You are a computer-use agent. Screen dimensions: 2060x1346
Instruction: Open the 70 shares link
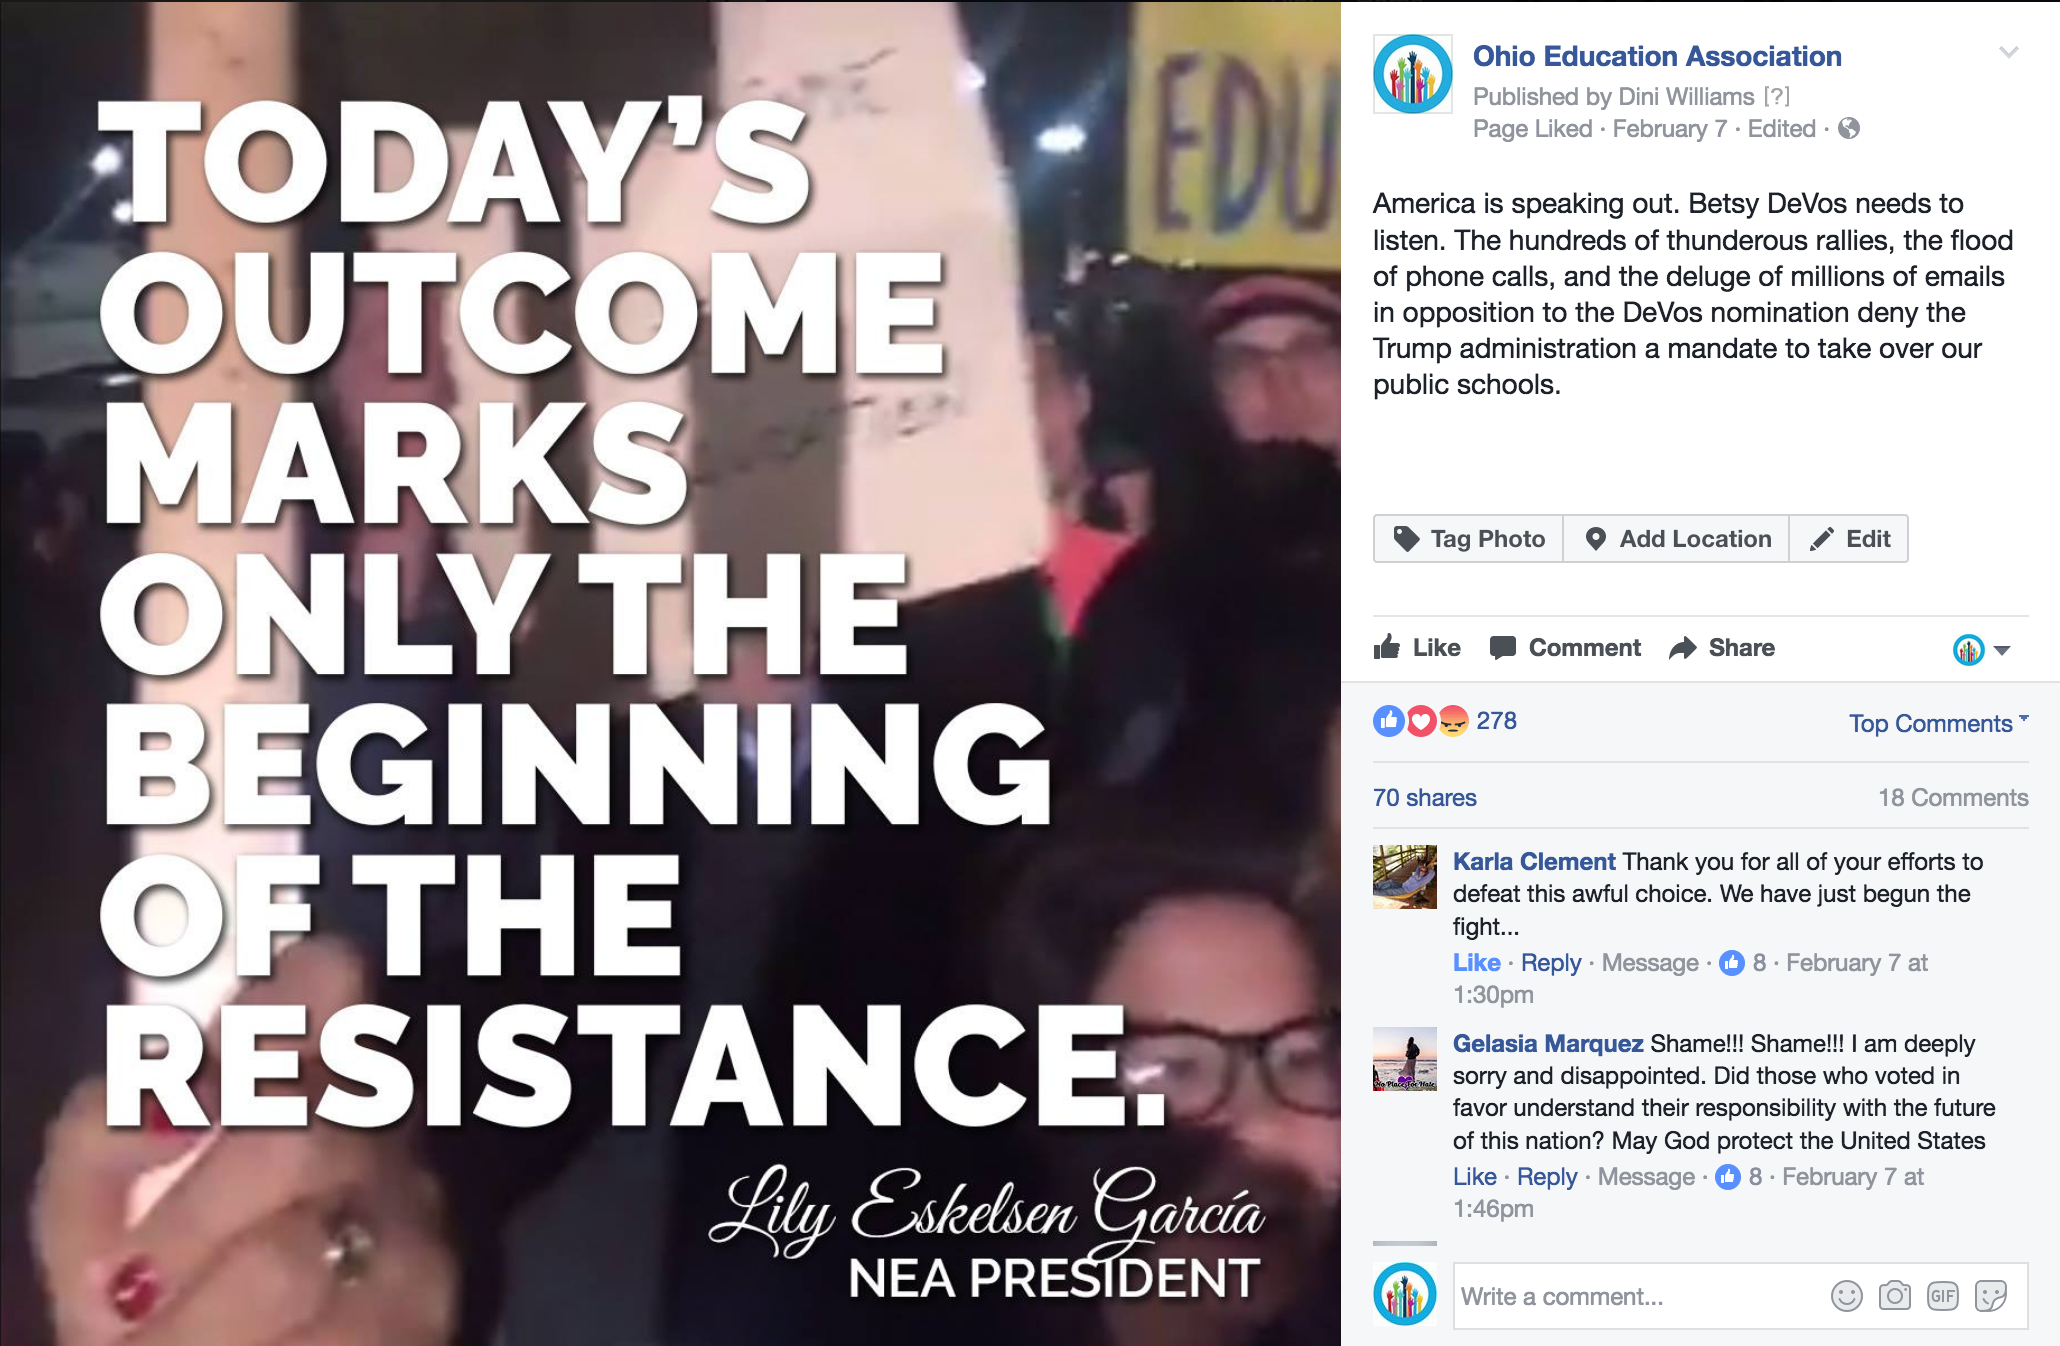click(1424, 797)
